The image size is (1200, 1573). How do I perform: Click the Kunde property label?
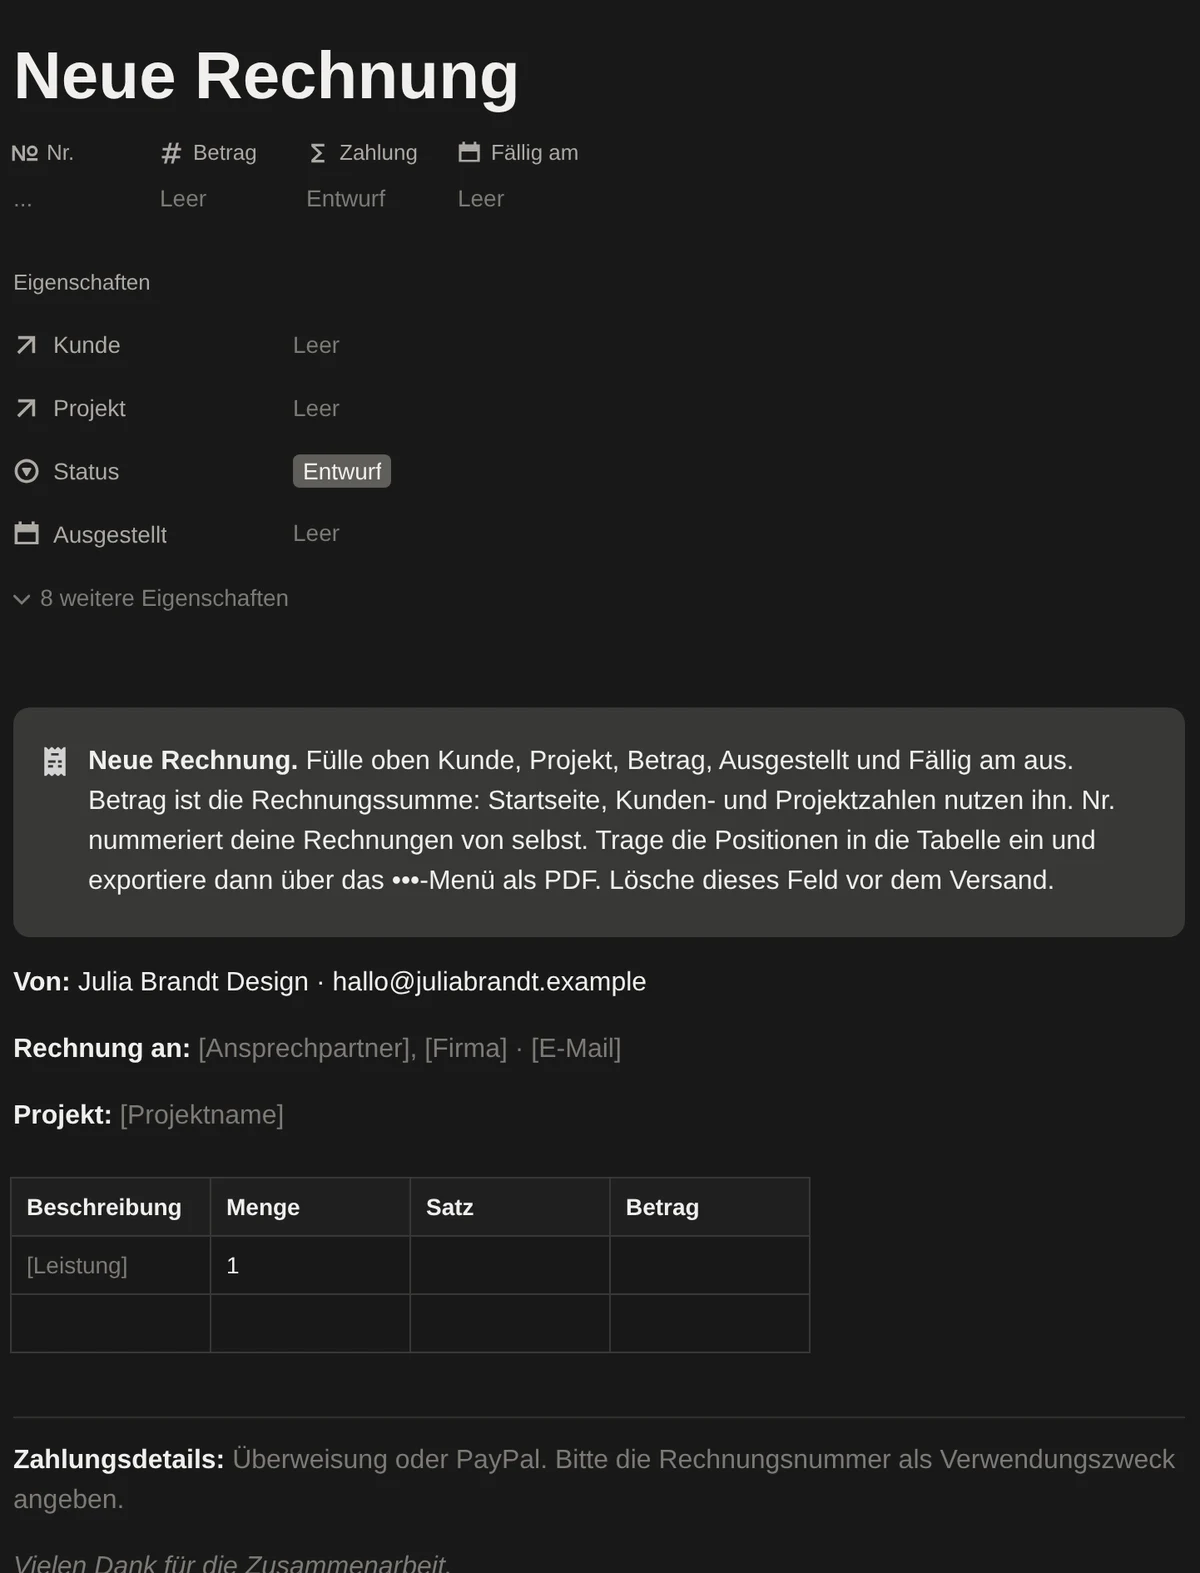click(87, 345)
